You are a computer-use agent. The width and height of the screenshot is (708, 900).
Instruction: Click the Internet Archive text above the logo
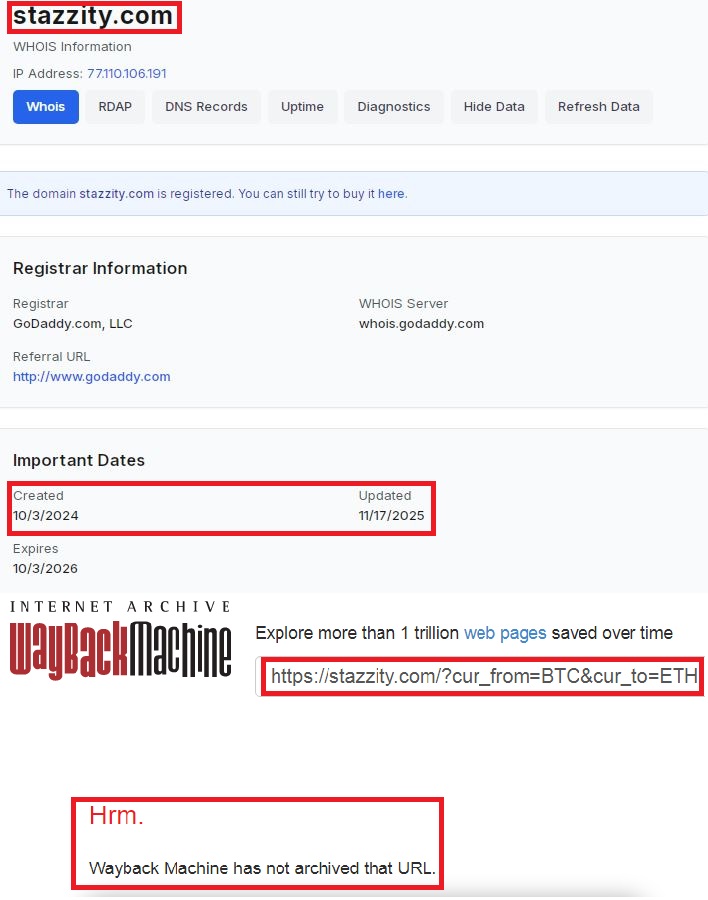click(x=120, y=607)
